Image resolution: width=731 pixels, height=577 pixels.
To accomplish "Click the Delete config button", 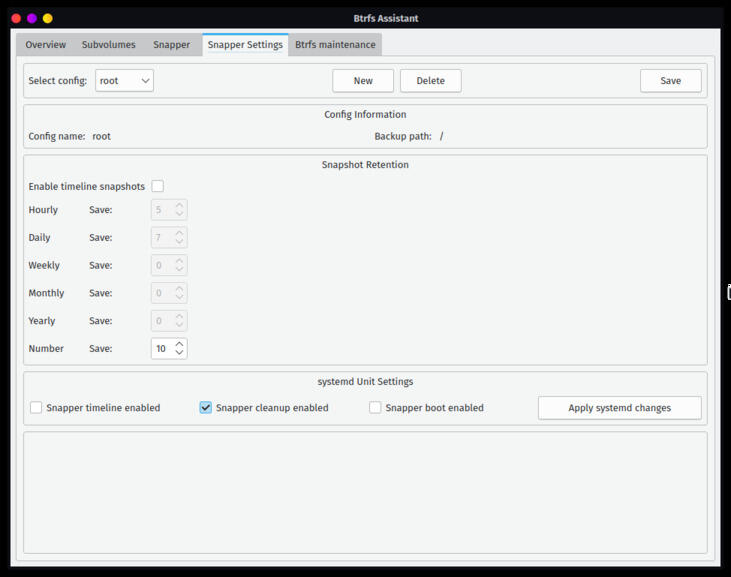I will pos(430,81).
